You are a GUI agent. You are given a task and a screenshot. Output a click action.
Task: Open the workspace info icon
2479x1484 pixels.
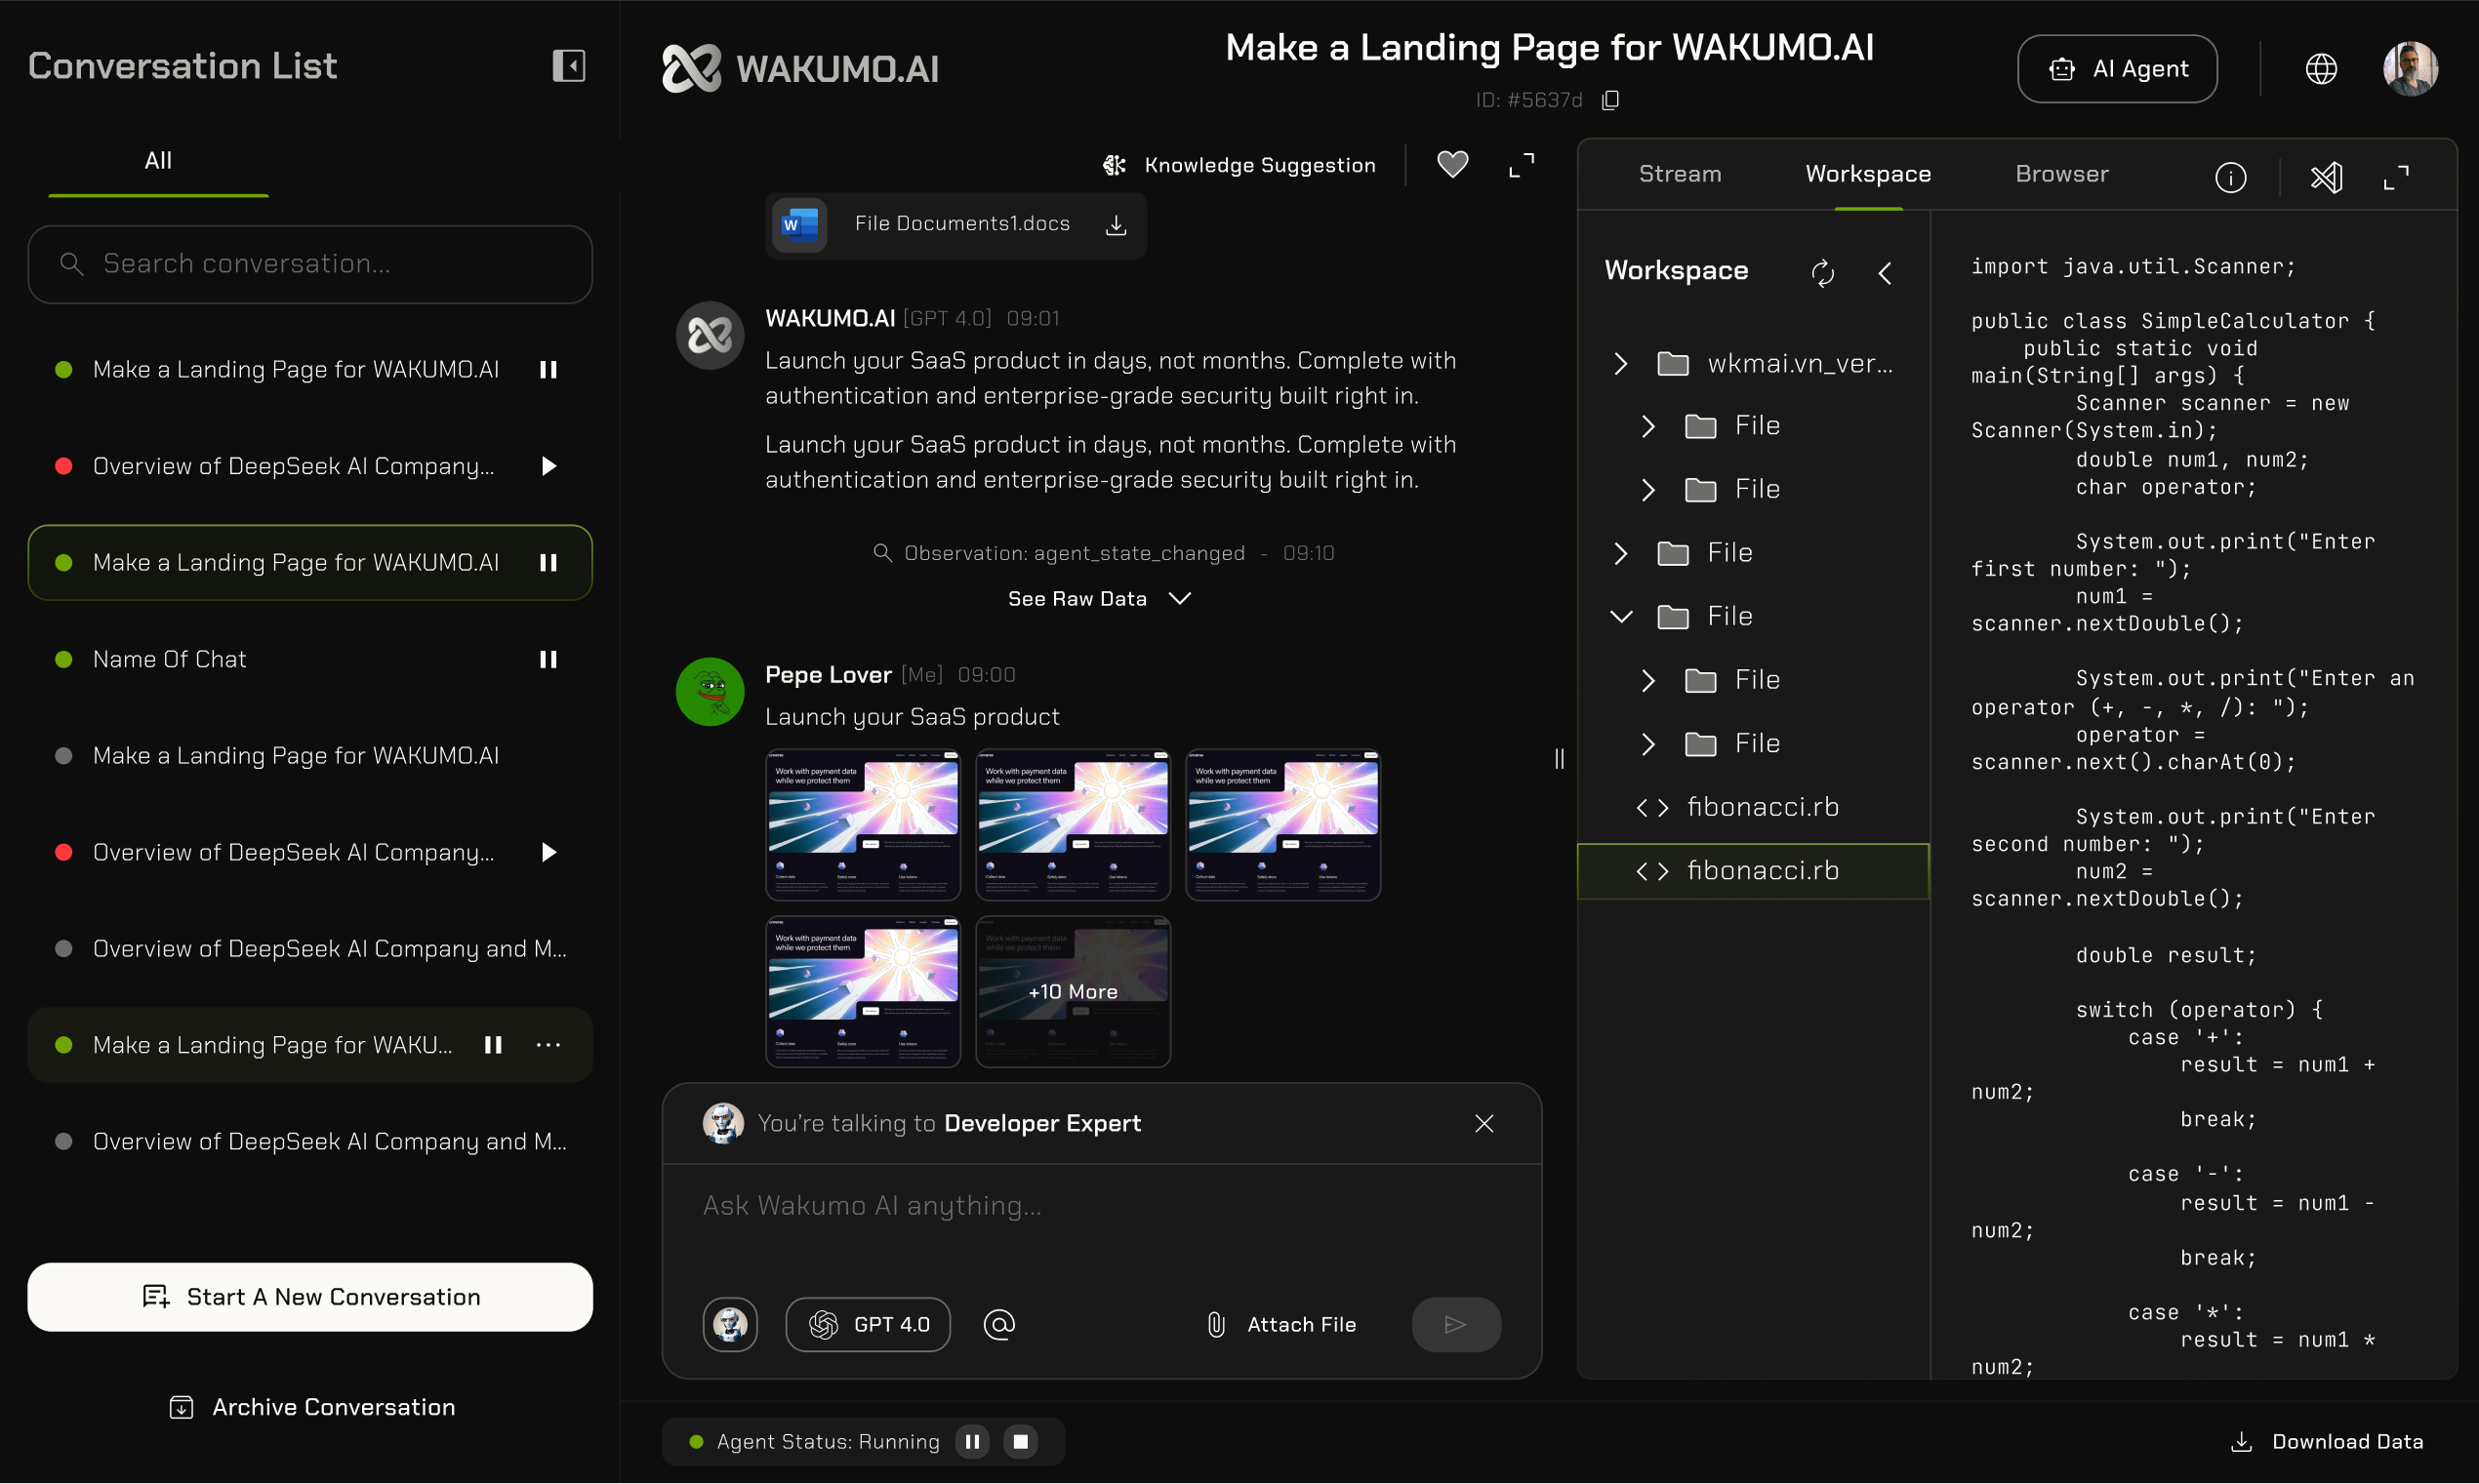(x=2230, y=177)
